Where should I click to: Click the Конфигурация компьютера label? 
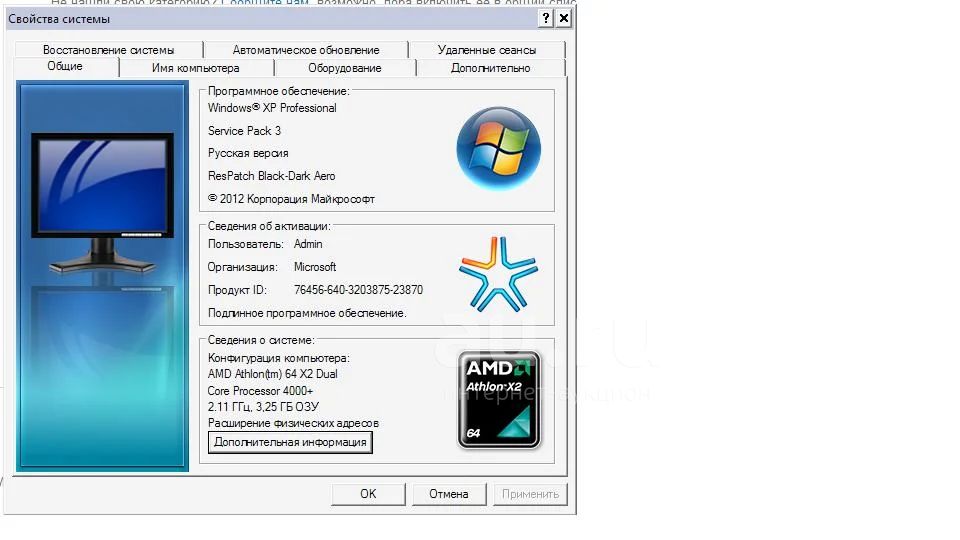tap(279, 358)
